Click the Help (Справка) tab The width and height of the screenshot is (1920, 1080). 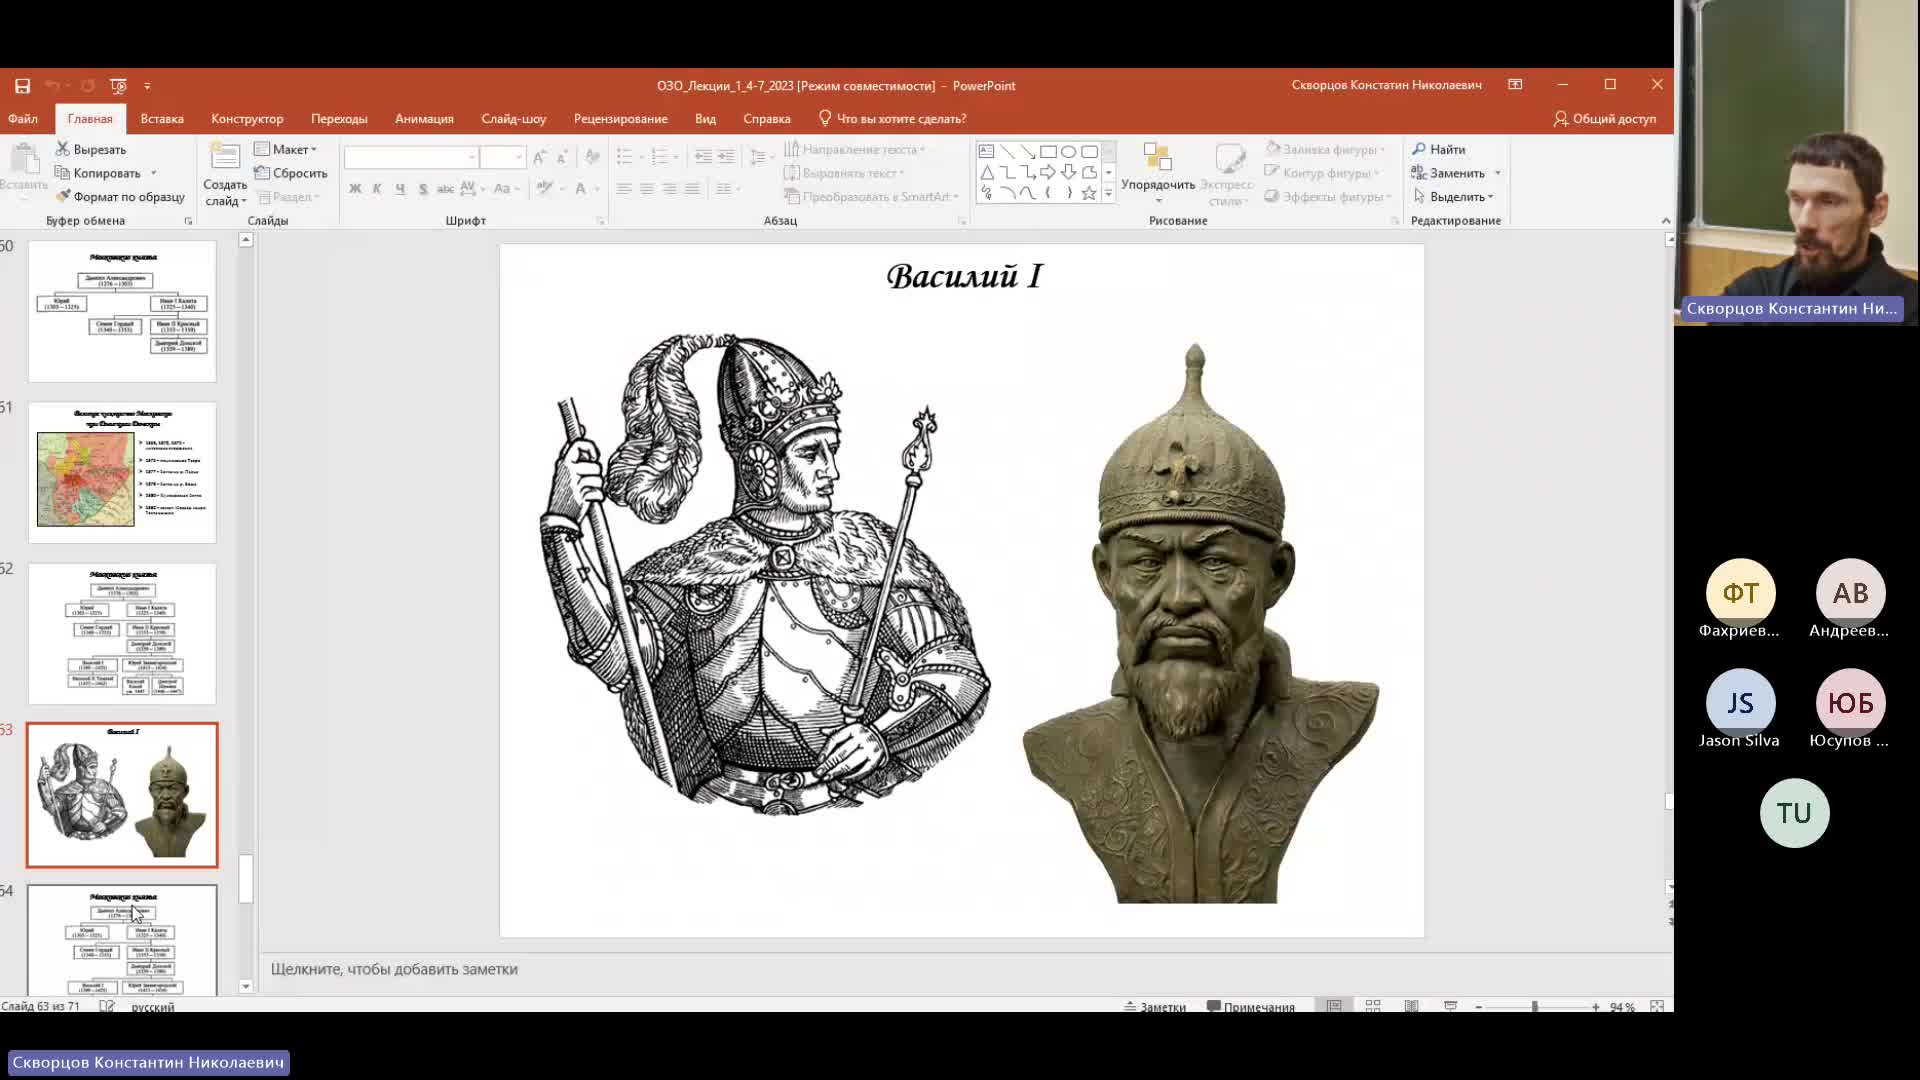(767, 118)
